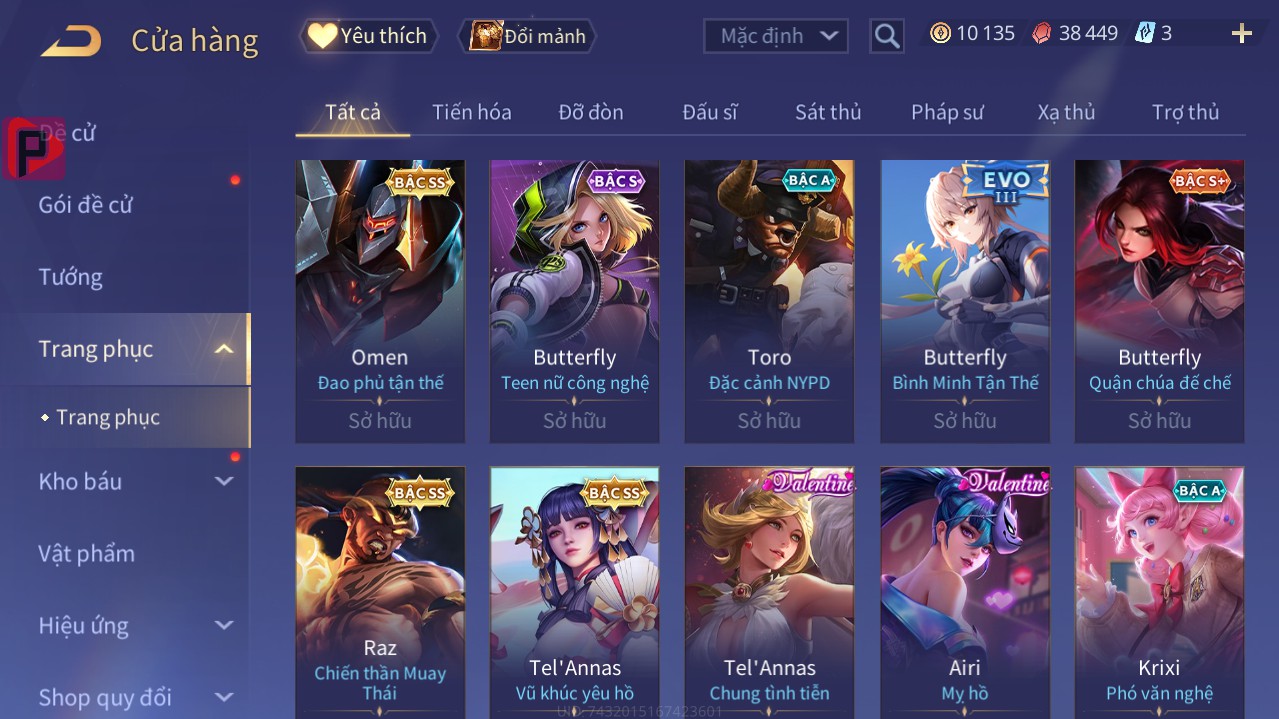1279x719 pixels.
Task: Tap the golden back arrow icon
Action: (71, 41)
